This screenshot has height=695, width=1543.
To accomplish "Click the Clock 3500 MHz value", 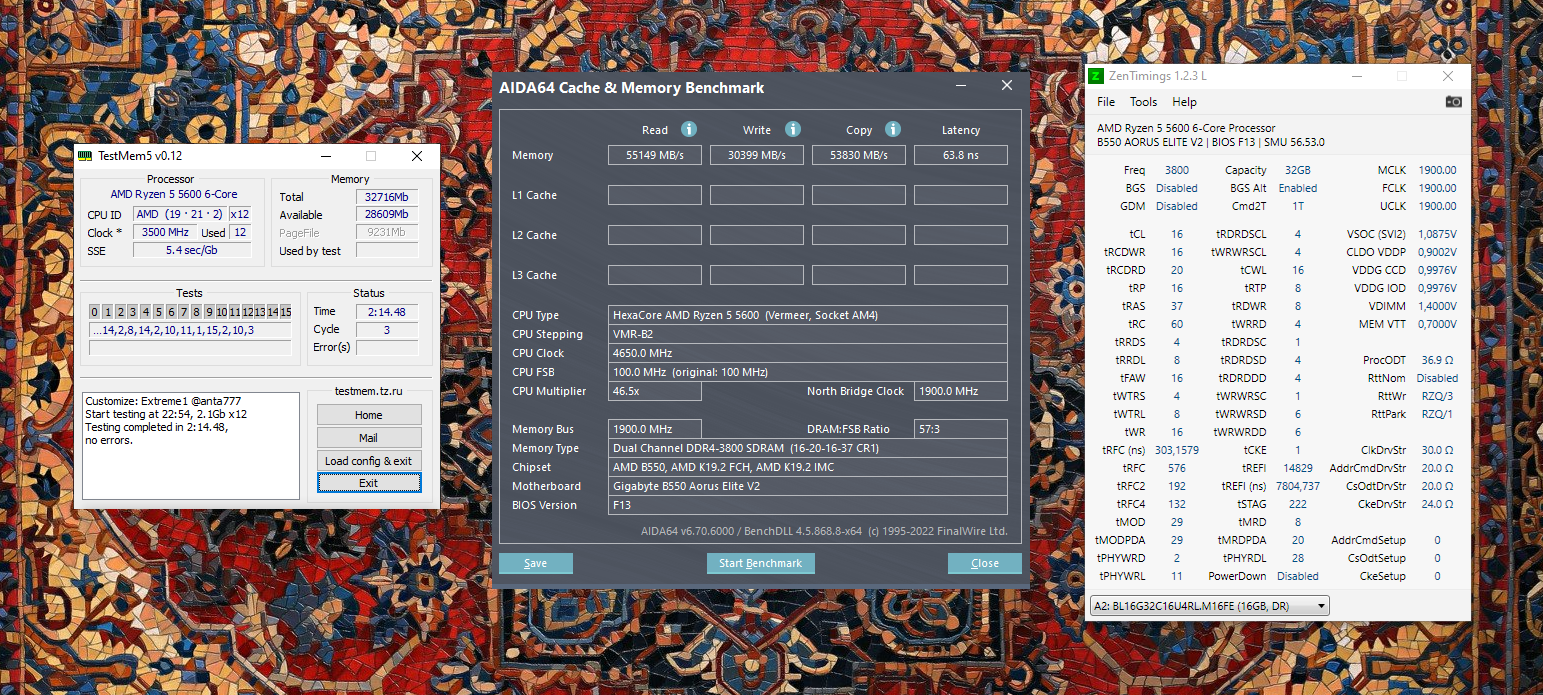I will coord(166,232).
